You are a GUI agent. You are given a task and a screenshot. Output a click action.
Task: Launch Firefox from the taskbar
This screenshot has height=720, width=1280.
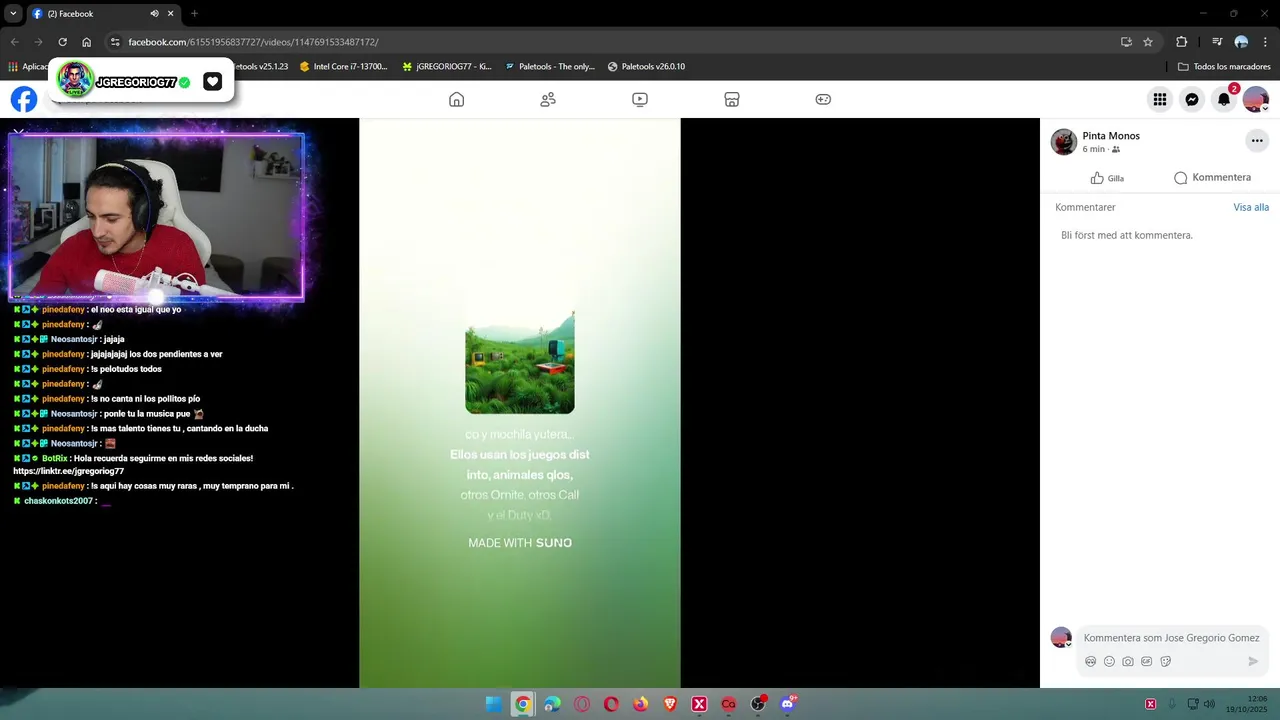pos(640,704)
